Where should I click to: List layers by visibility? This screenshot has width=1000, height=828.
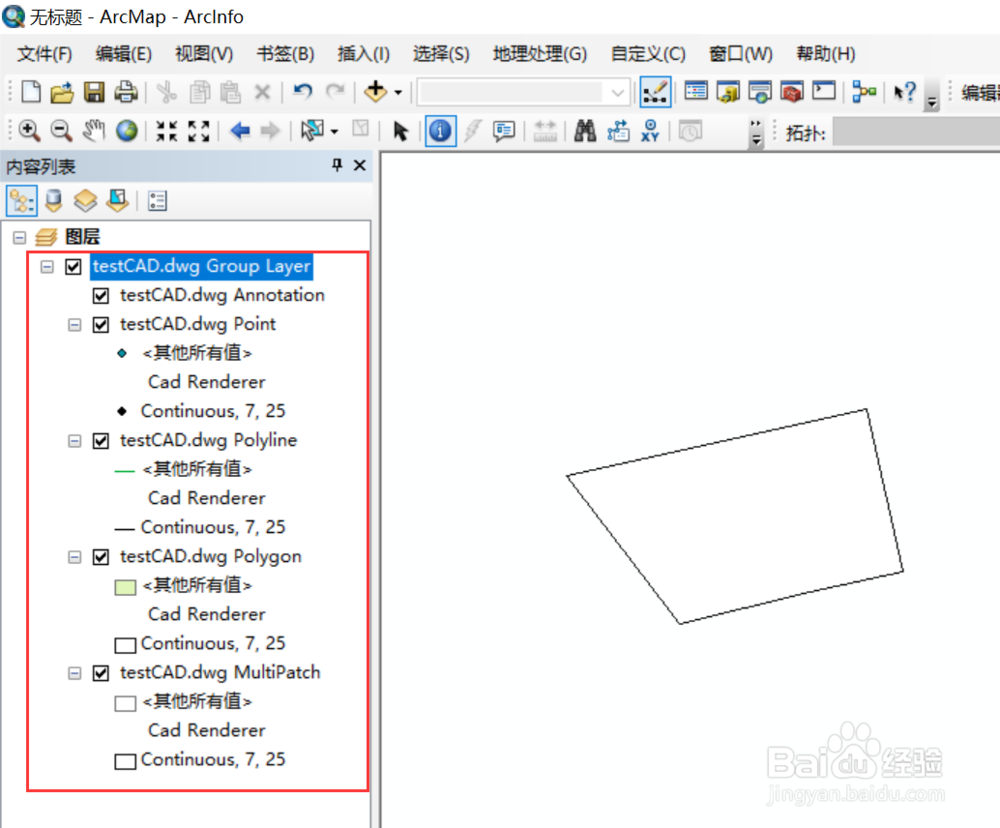pos(85,201)
